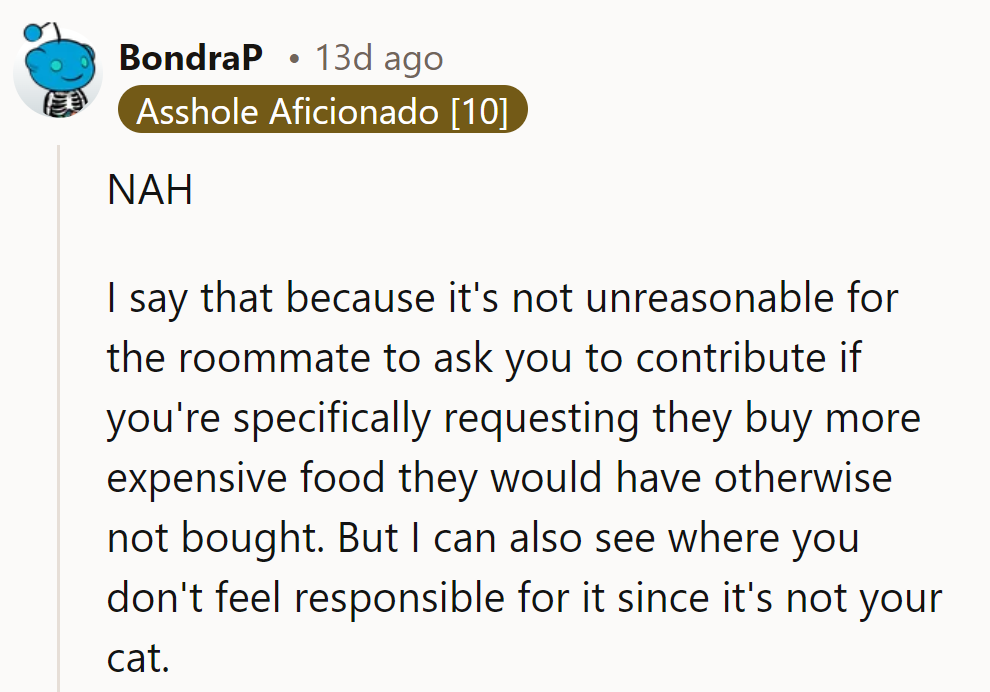
Task: Click the word "otherwise" in the comment
Action: pos(802,478)
